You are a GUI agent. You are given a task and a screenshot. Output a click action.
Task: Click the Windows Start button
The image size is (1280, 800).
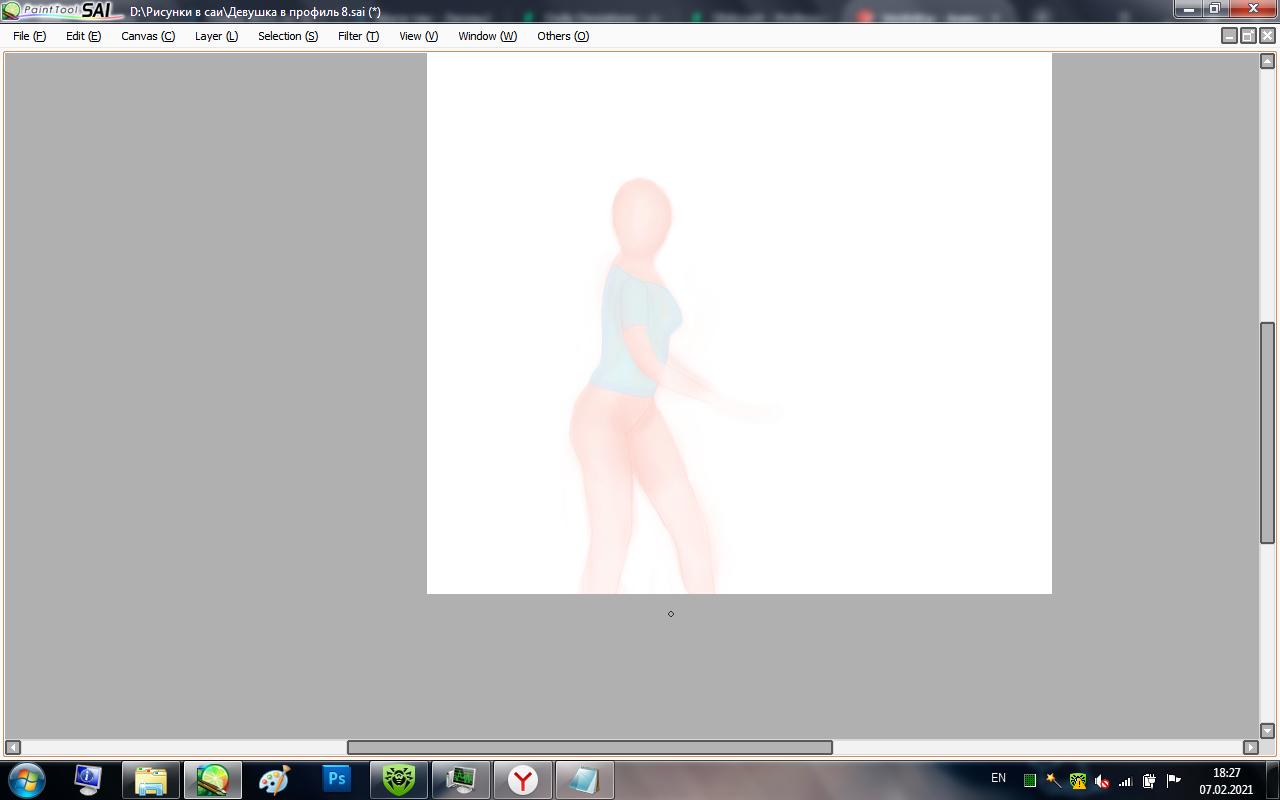coord(26,779)
